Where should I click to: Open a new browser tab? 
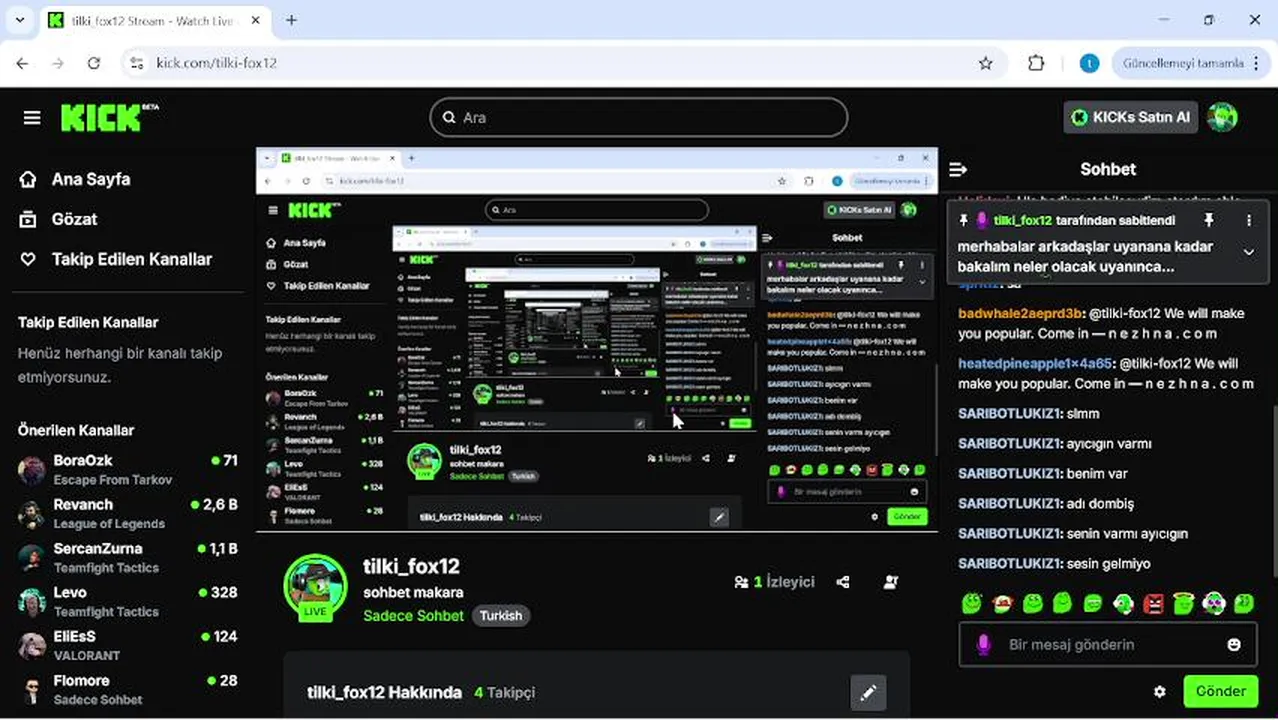(291, 20)
